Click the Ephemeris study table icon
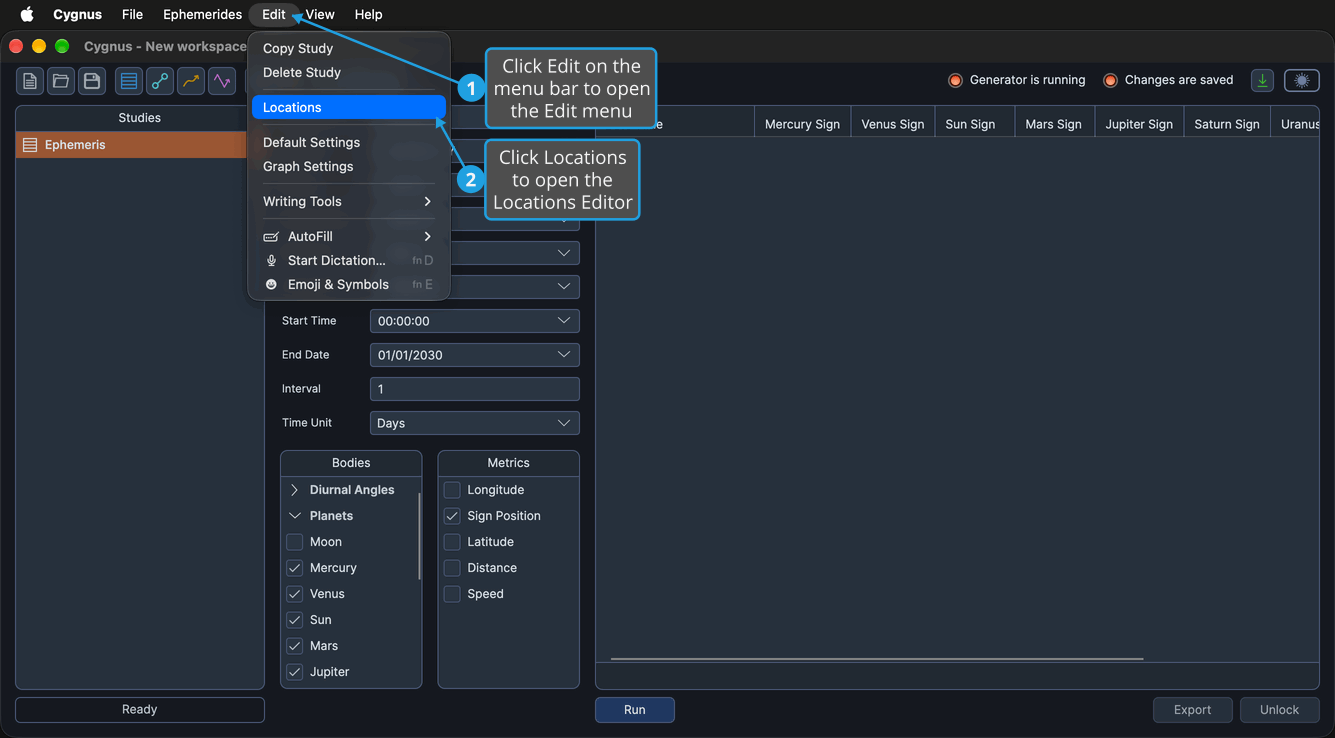This screenshot has height=738, width=1335. (x=30, y=145)
